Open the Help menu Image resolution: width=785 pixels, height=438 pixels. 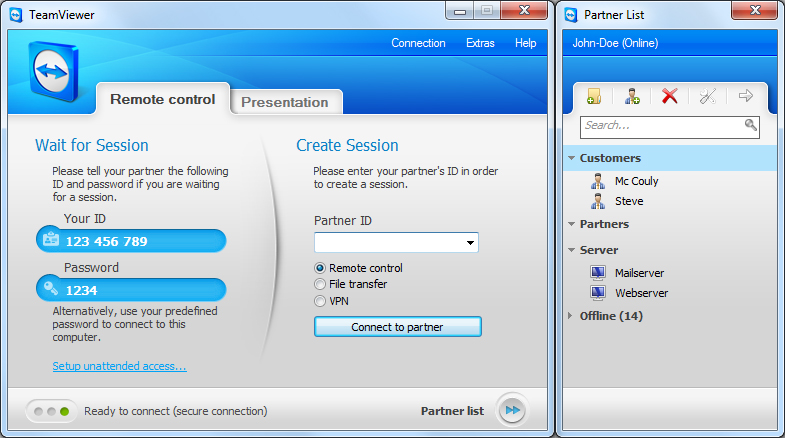(x=525, y=43)
